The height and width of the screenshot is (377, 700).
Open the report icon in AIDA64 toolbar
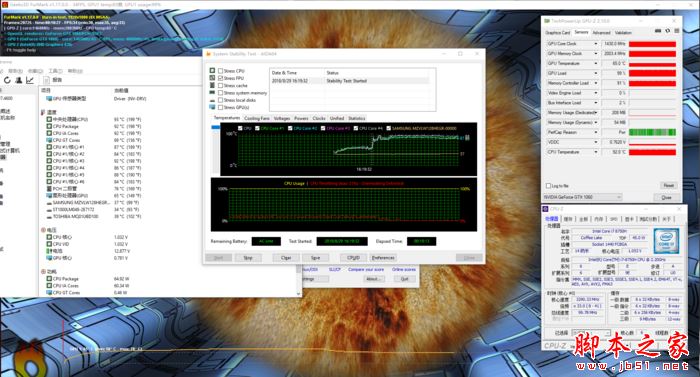point(46,80)
